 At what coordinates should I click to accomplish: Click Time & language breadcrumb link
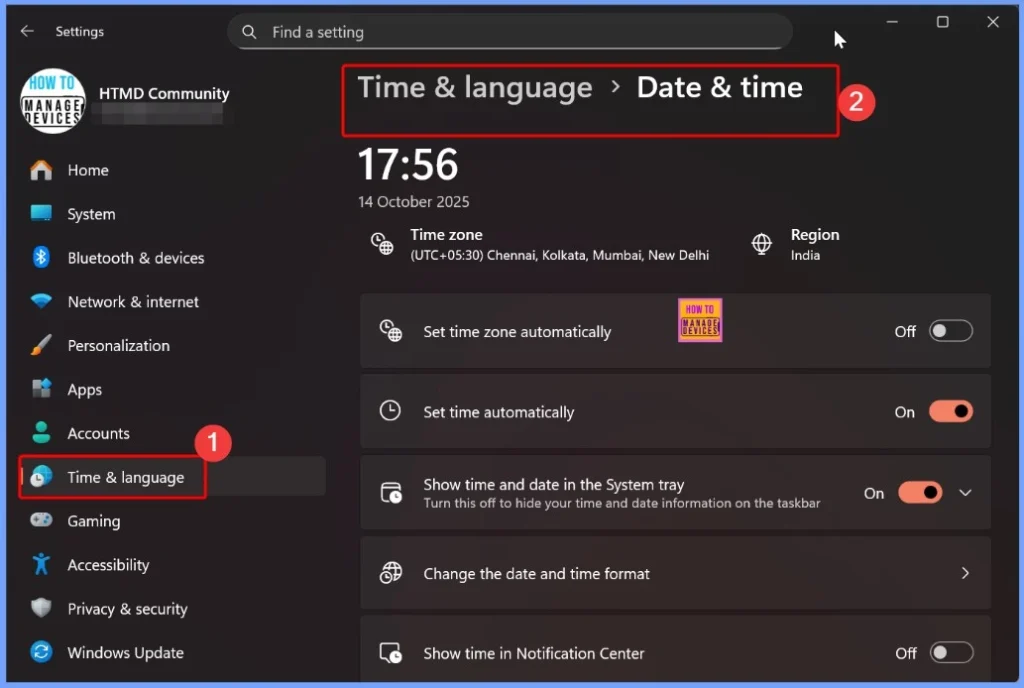(475, 88)
